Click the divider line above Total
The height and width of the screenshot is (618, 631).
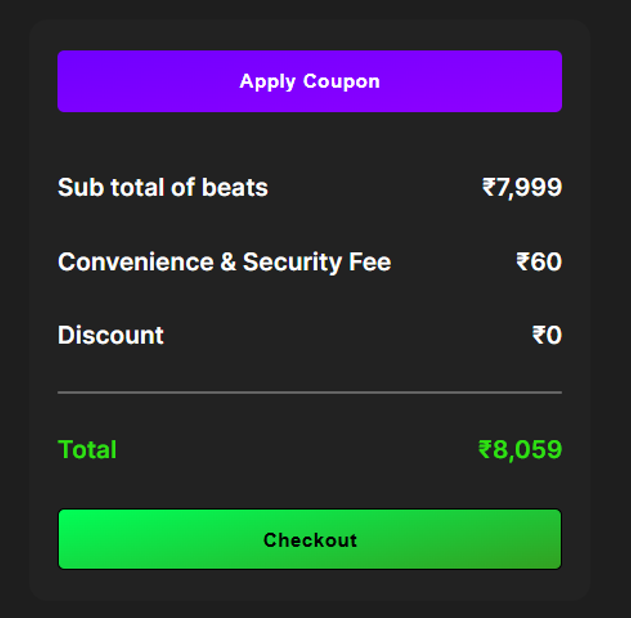tap(309, 393)
